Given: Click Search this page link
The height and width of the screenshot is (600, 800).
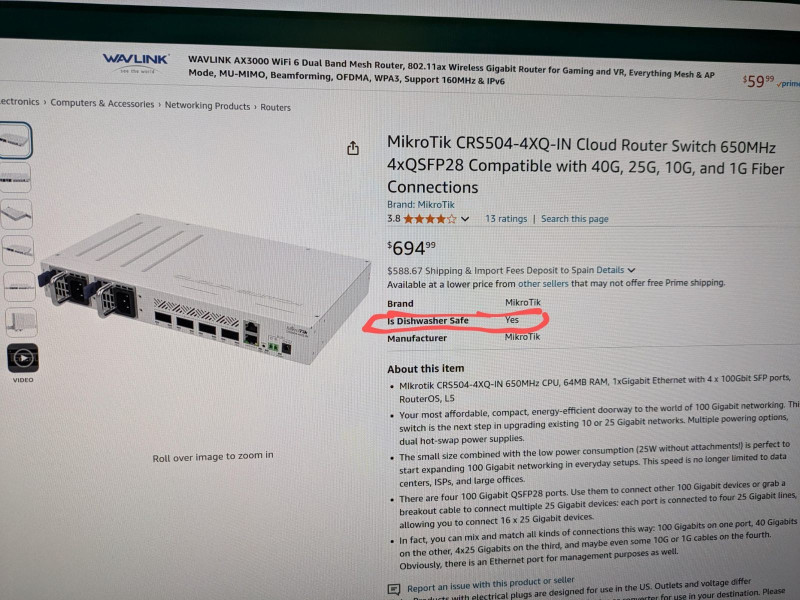Looking at the screenshot, I should point(574,219).
